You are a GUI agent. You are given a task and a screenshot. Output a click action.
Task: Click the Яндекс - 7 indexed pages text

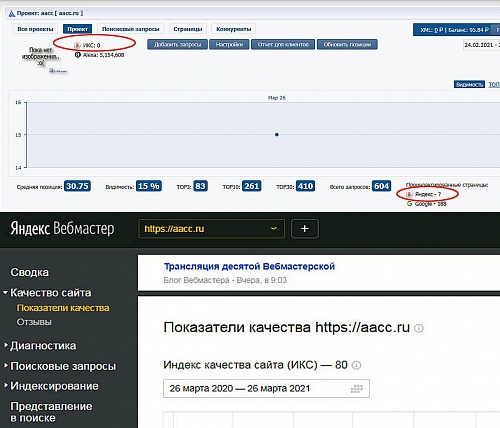pos(428,194)
